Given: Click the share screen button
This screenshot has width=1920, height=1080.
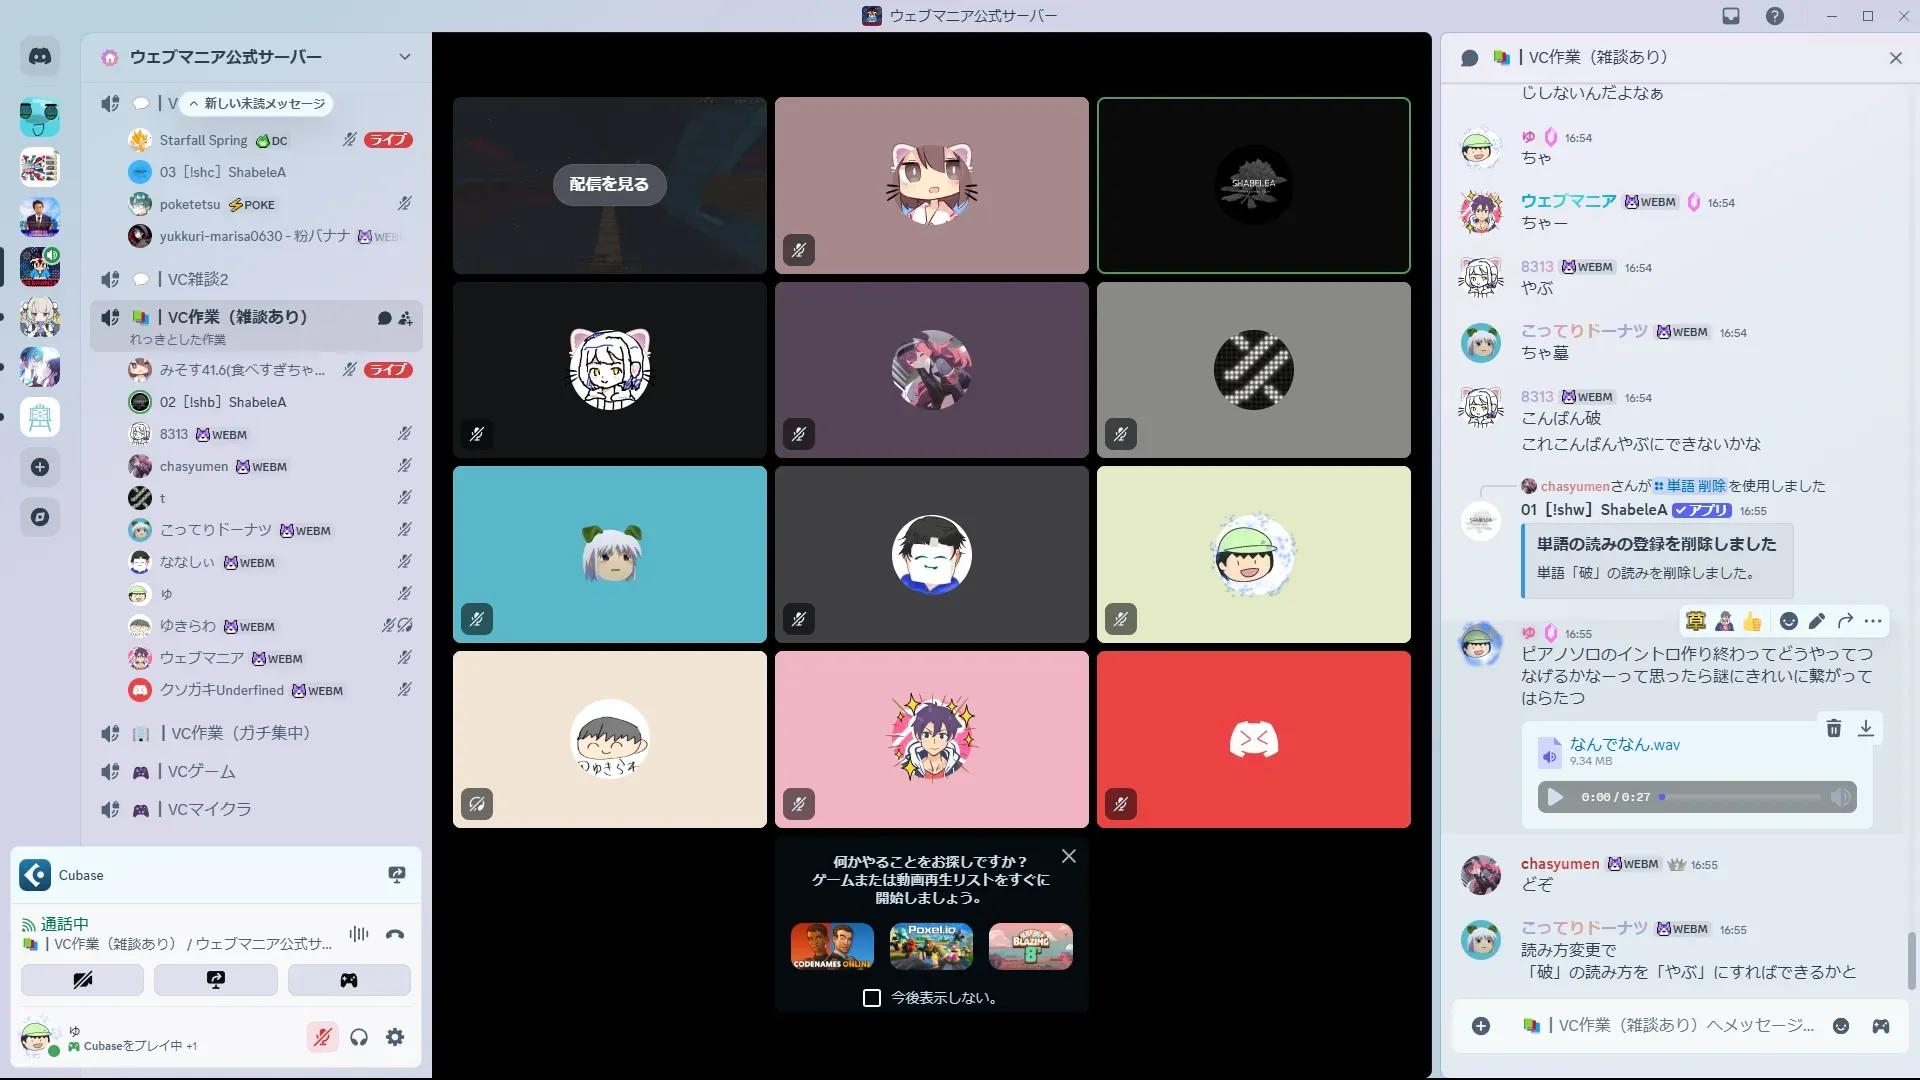Looking at the screenshot, I should pos(216,980).
